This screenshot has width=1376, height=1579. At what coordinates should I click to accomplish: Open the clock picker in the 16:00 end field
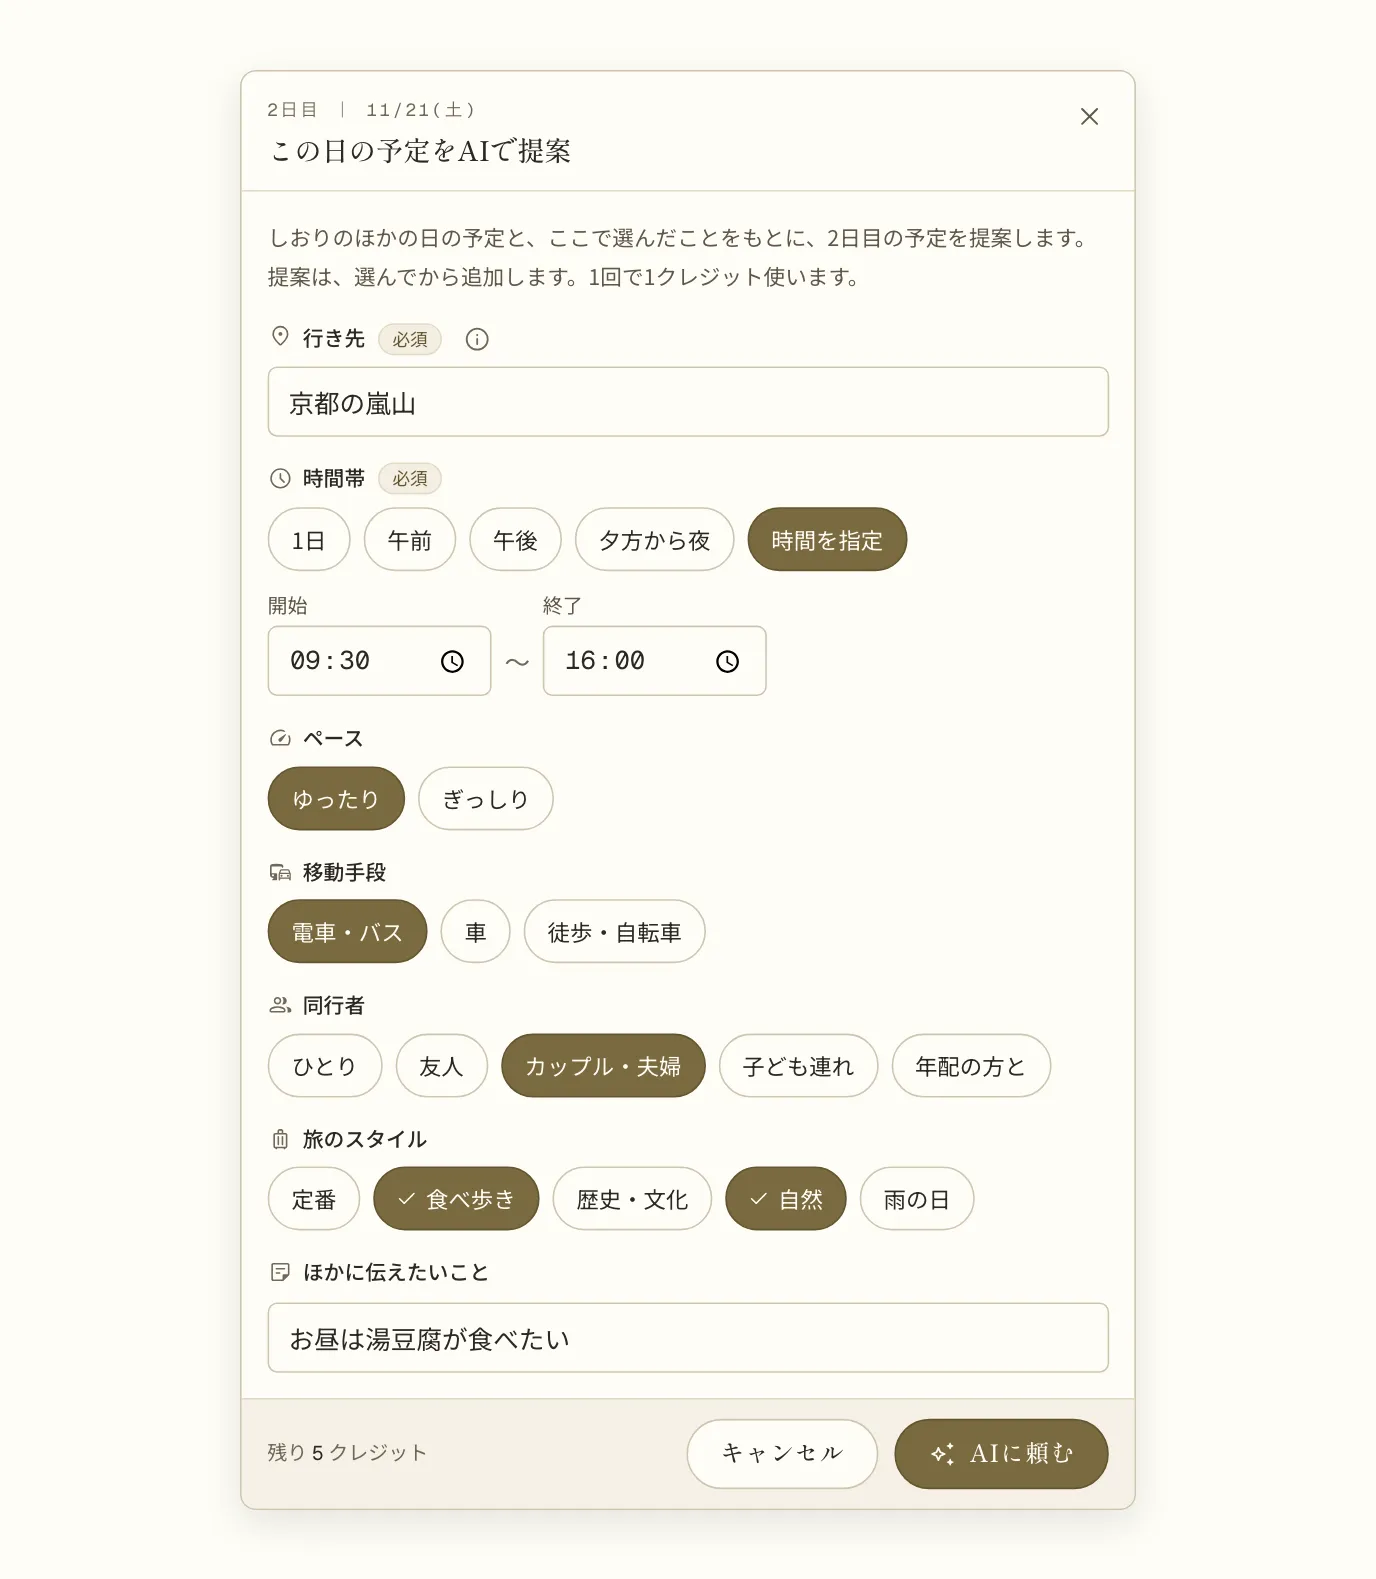[x=727, y=661]
